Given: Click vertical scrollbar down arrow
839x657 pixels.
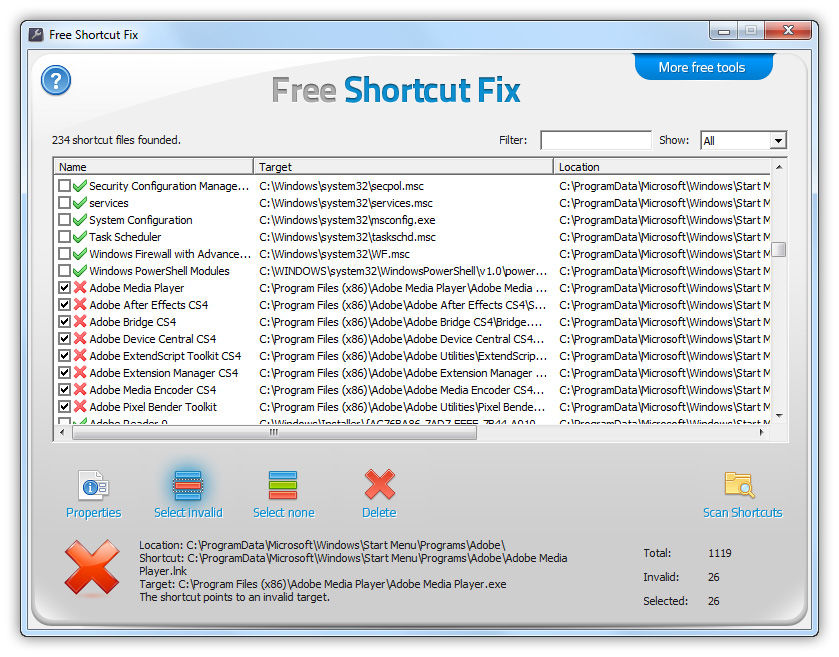Looking at the screenshot, I should click(x=779, y=416).
